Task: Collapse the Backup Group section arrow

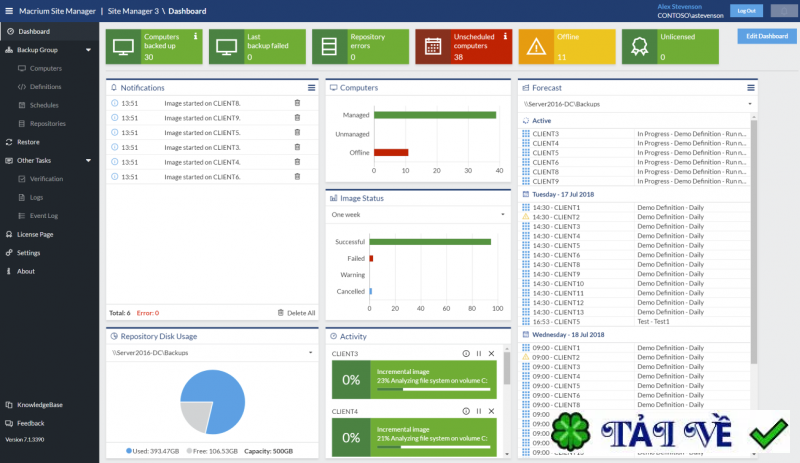Action: point(90,49)
